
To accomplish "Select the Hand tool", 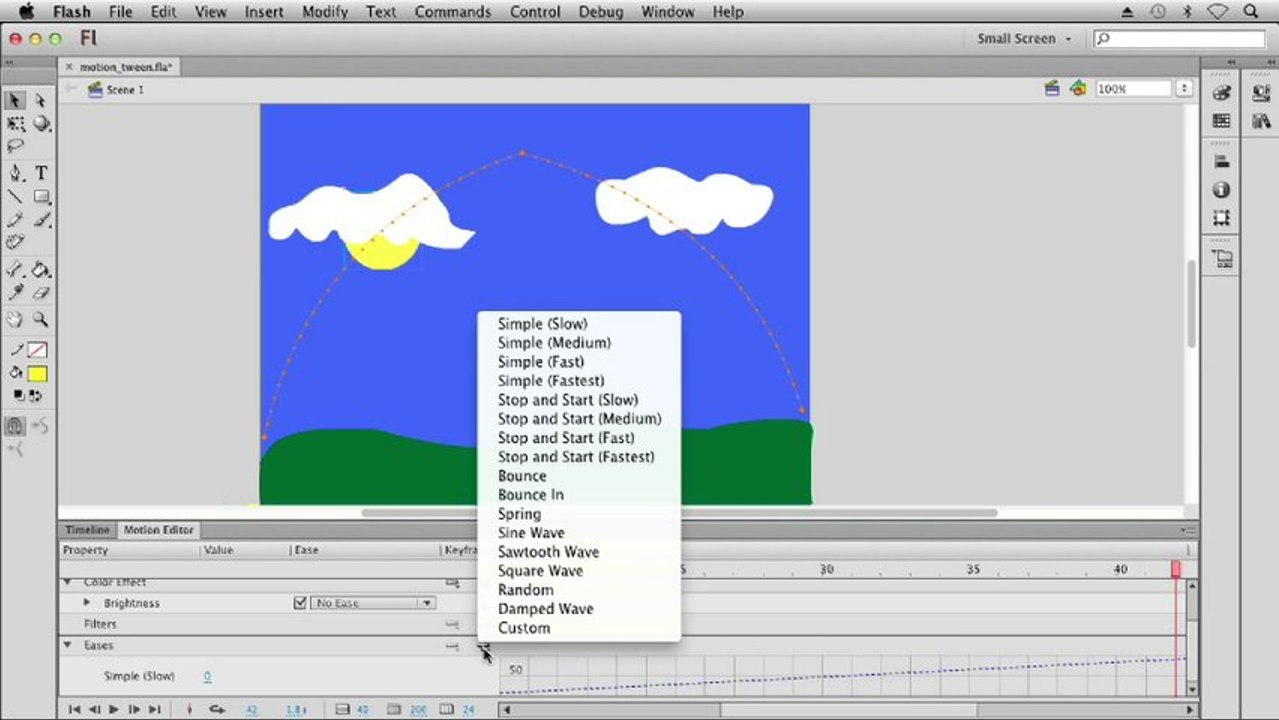I will (15, 320).
